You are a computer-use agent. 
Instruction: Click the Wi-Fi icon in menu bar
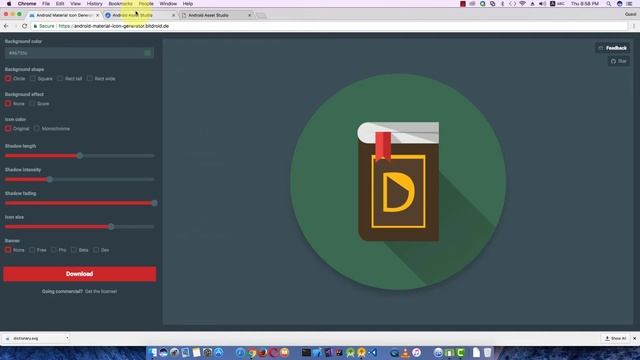click(x=522, y=4)
